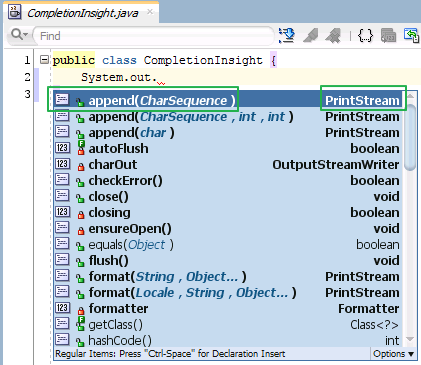
Task: Click the Regular Items status text
Action: 170,354
